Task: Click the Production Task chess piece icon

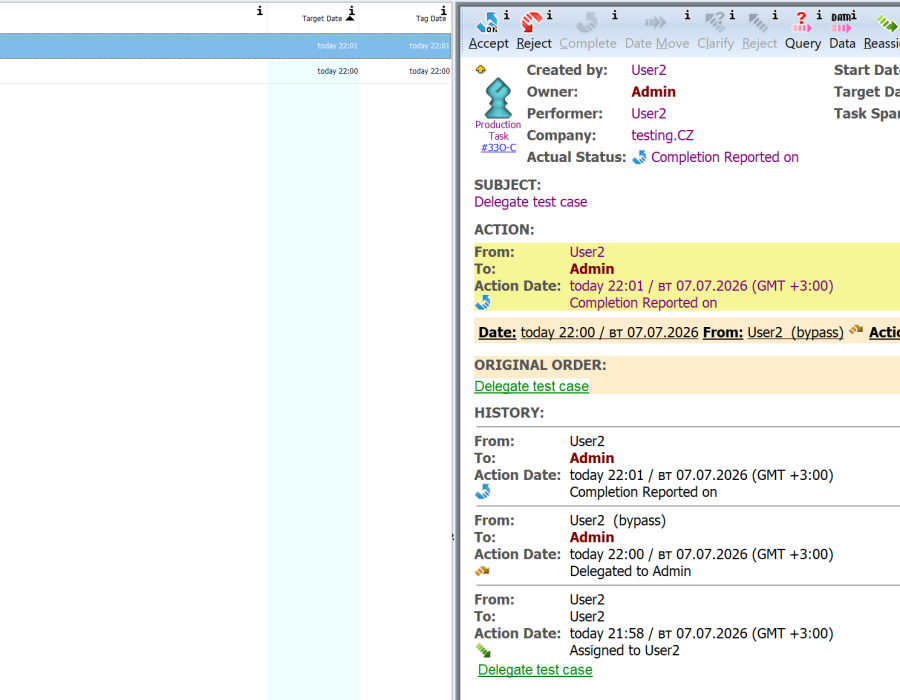Action: 498,98
